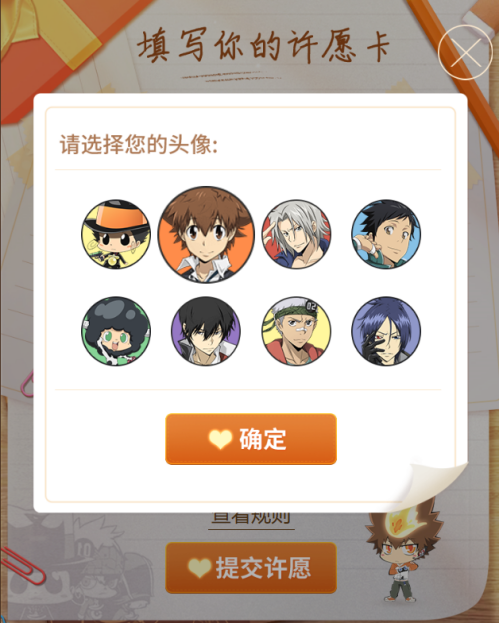Pick the black-haired avatar on purple background

[206, 331]
